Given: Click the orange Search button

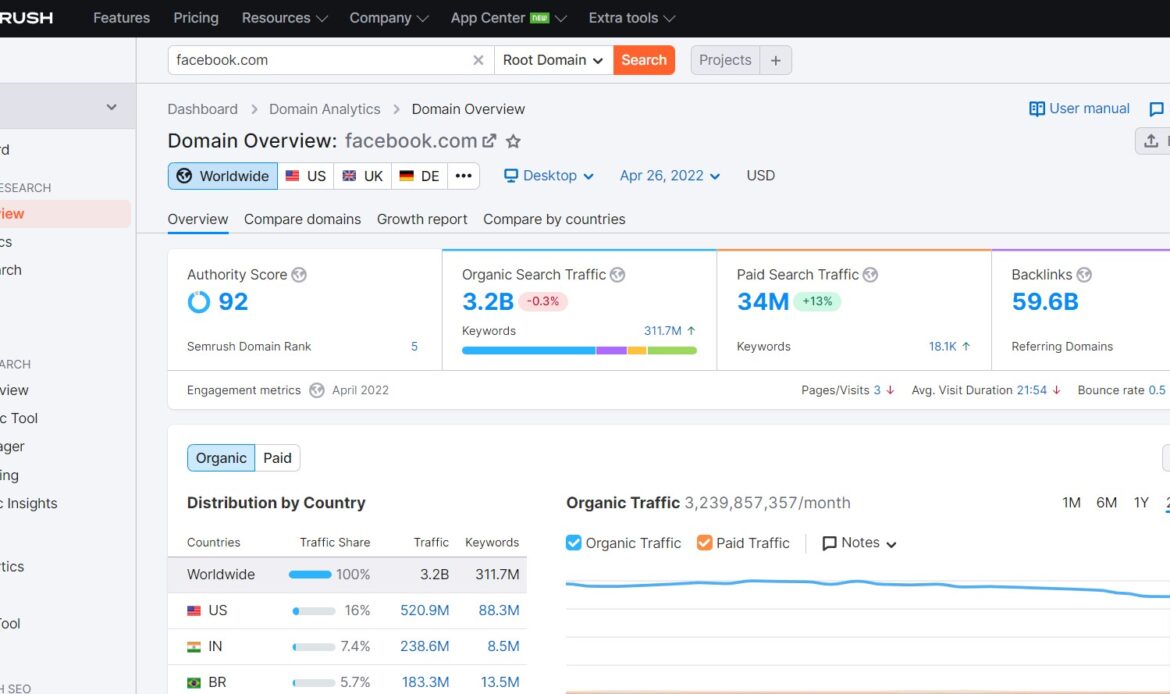Looking at the screenshot, I should [x=644, y=60].
